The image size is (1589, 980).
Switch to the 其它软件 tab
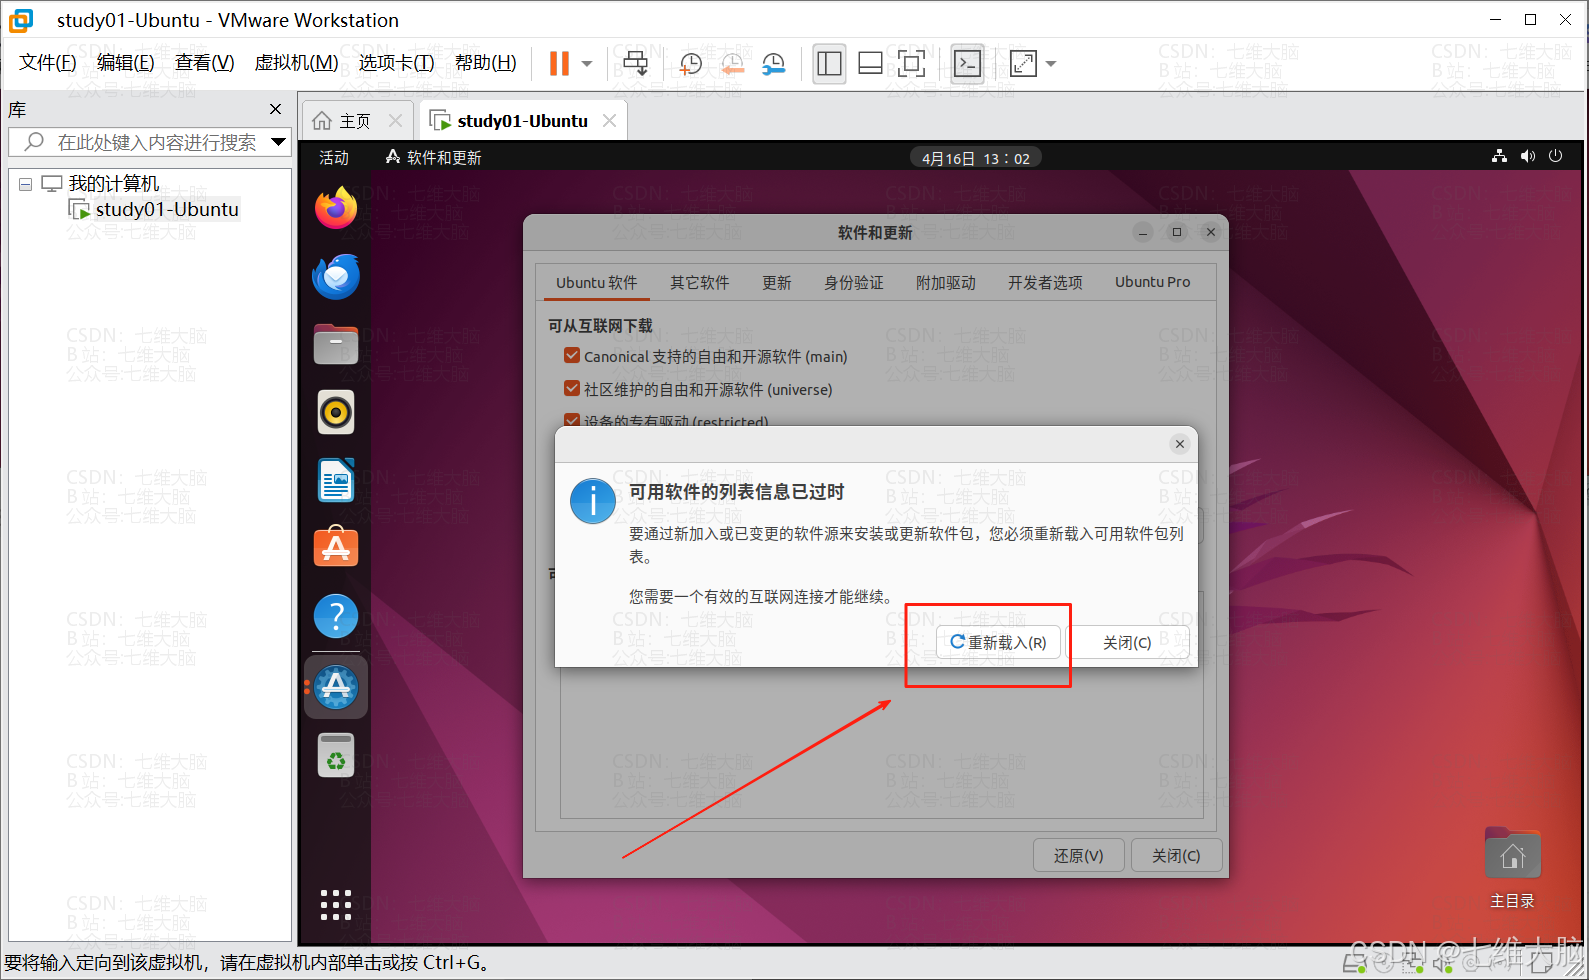(x=700, y=283)
